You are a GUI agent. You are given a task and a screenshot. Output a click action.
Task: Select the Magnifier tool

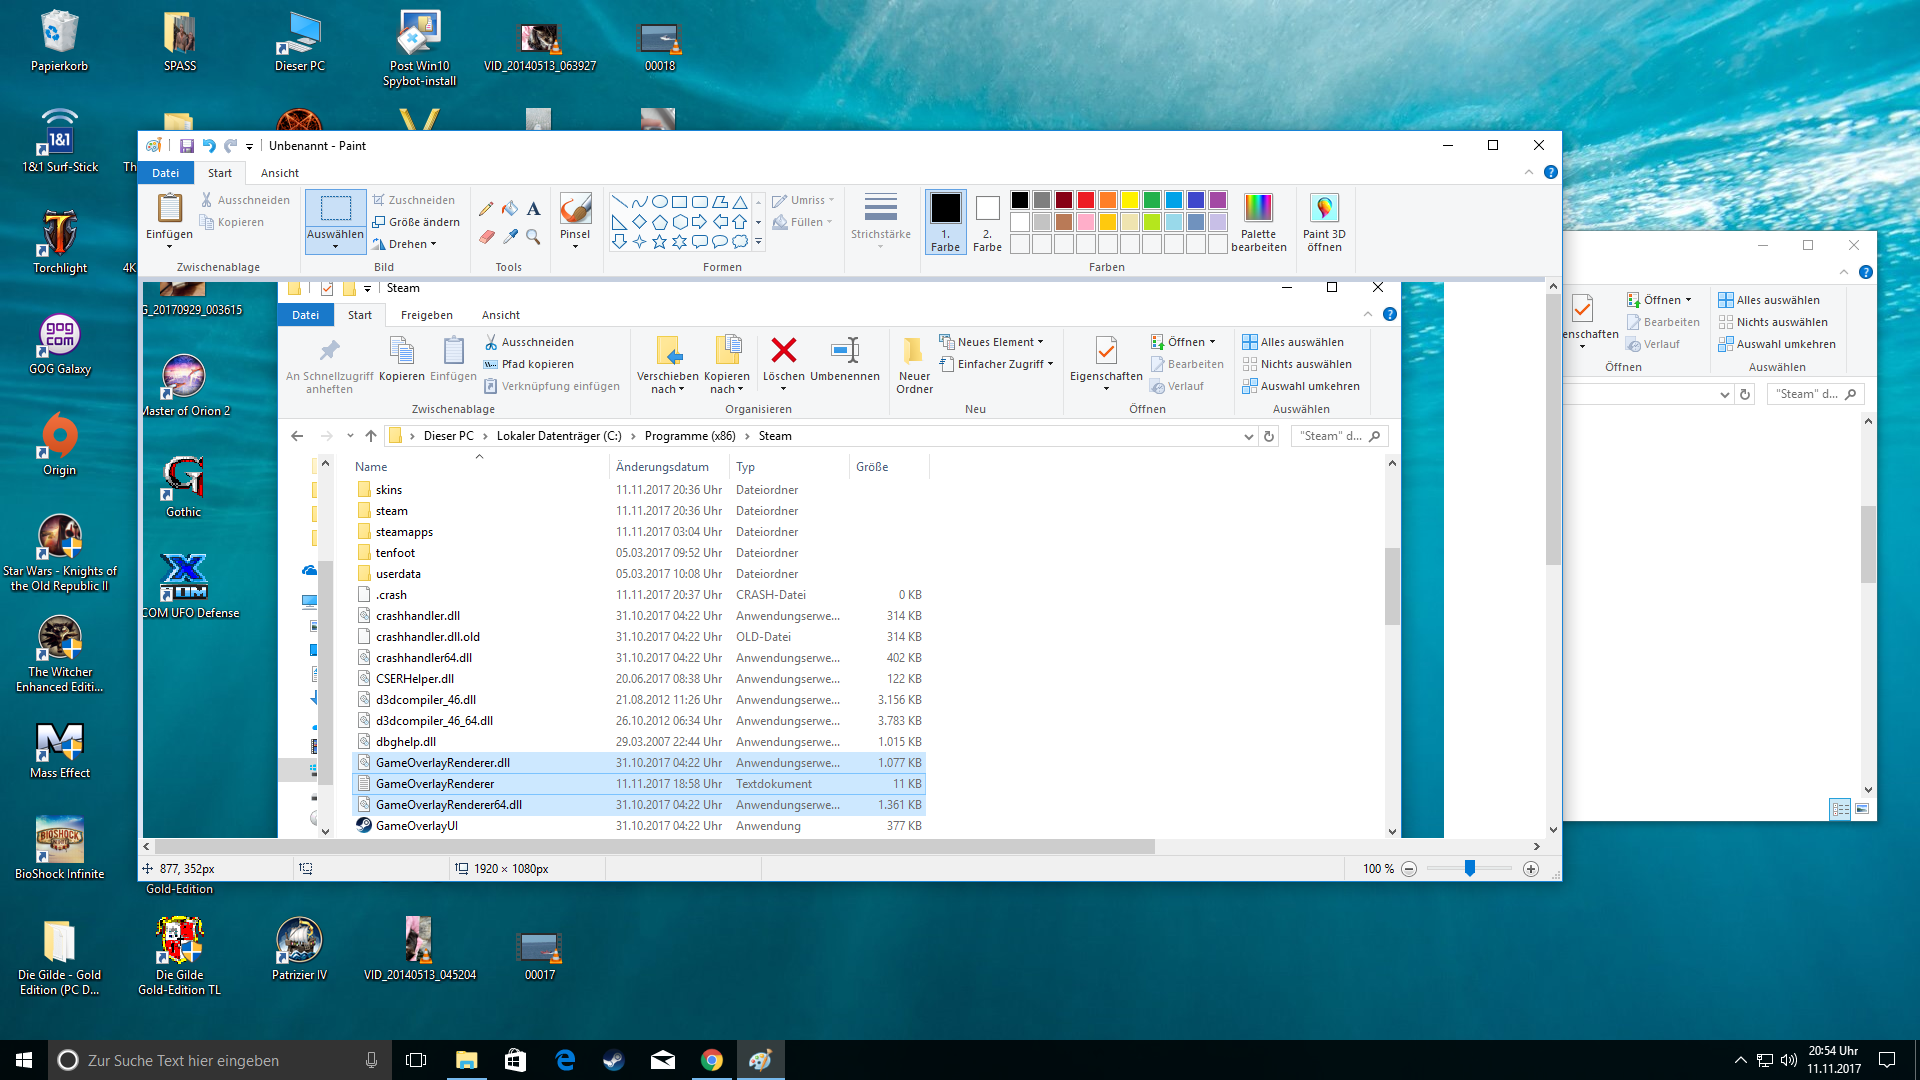click(533, 239)
